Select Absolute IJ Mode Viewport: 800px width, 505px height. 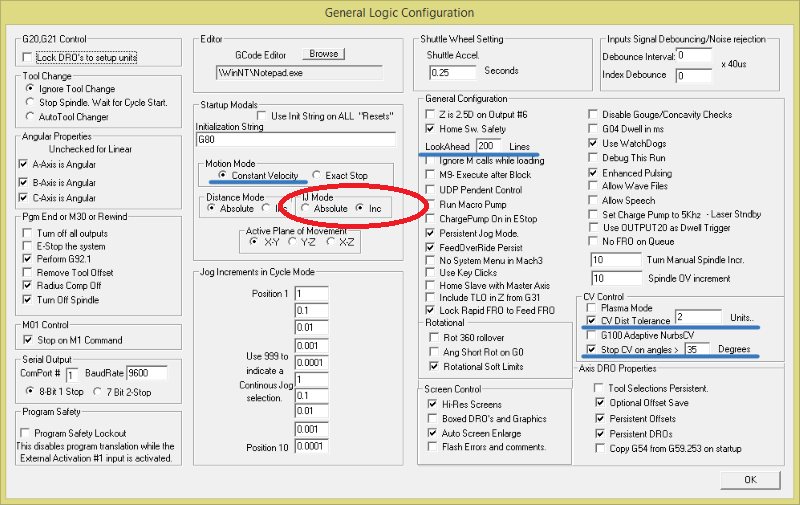click(x=305, y=208)
